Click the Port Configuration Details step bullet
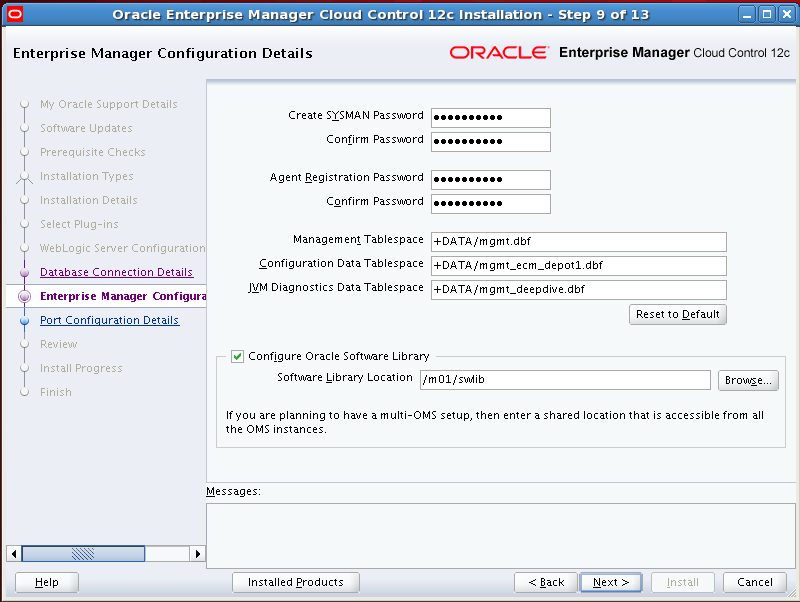 click(24, 320)
